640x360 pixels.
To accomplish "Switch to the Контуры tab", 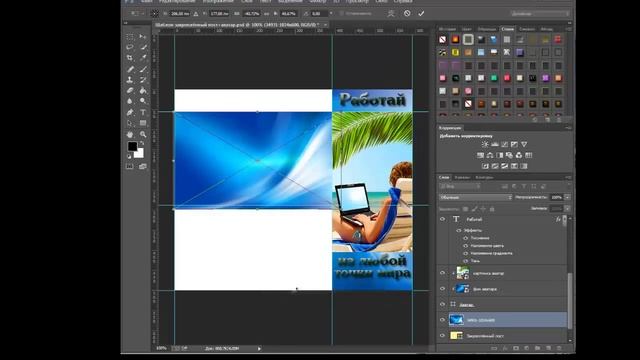I will (x=484, y=178).
